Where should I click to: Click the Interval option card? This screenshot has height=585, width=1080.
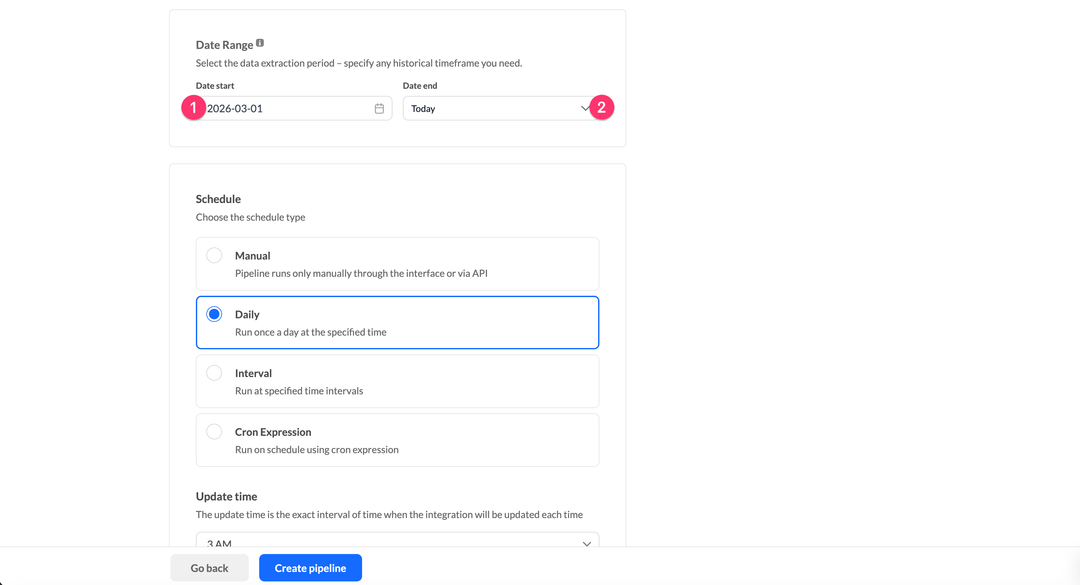(397, 381)
